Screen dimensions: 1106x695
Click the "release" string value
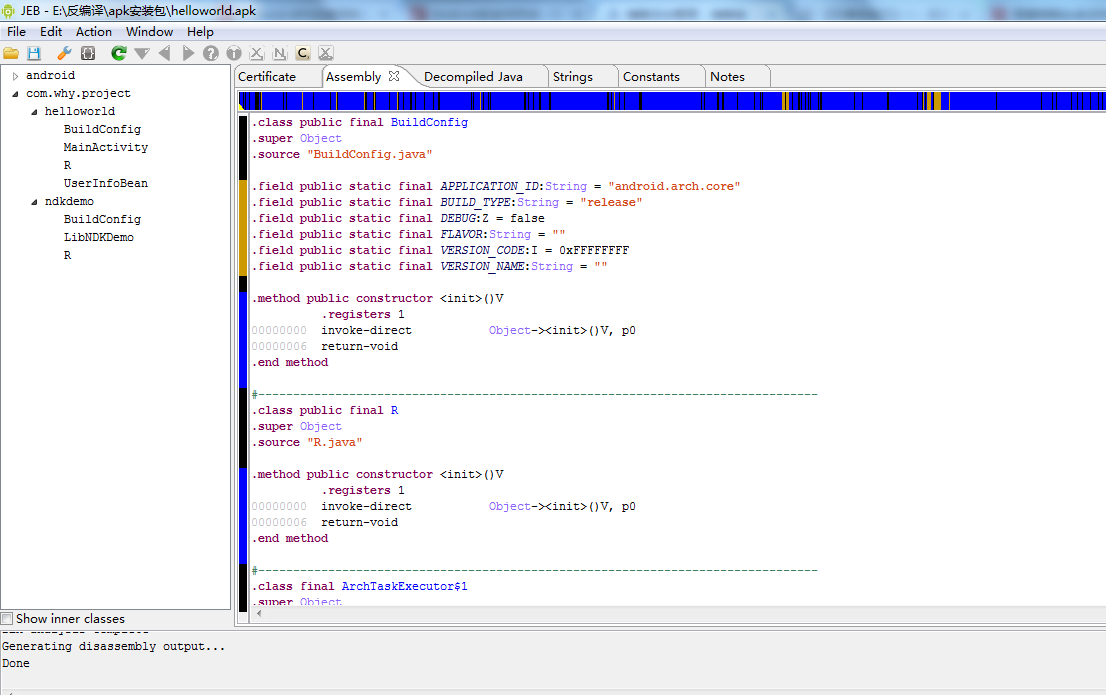pos(611,203)
